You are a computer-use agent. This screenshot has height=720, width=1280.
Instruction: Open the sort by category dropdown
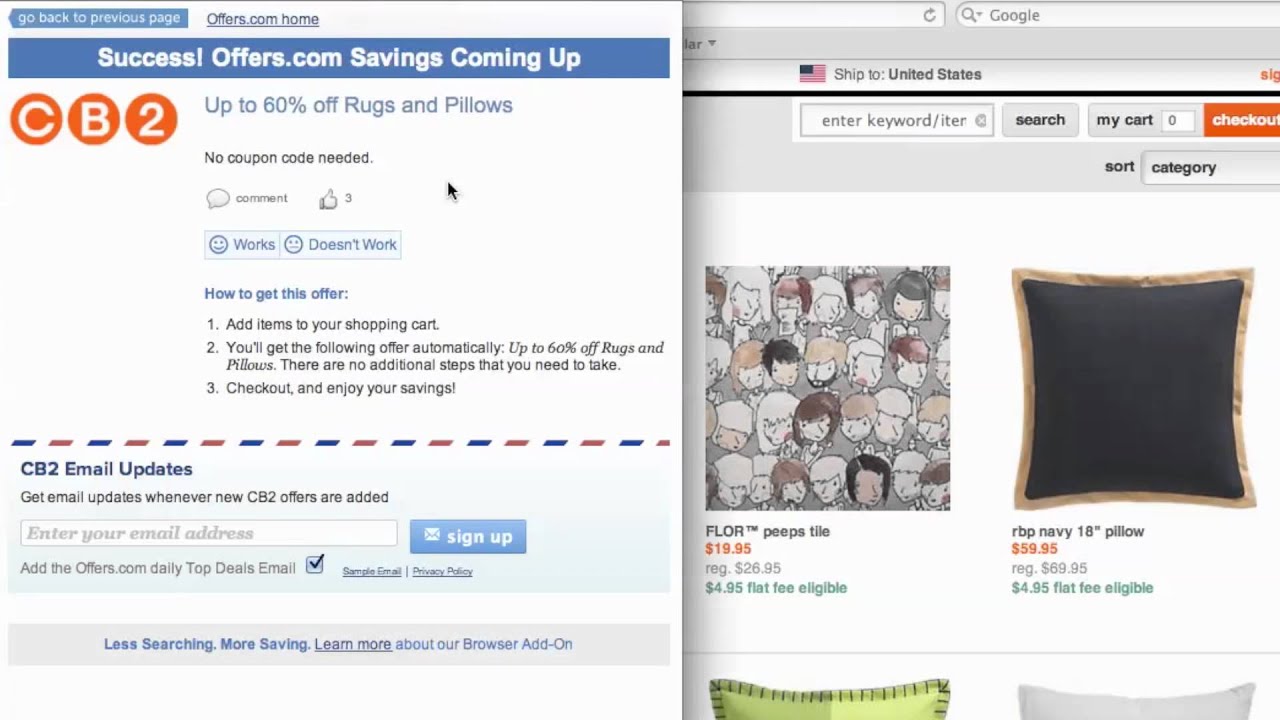coord(1213,167)
